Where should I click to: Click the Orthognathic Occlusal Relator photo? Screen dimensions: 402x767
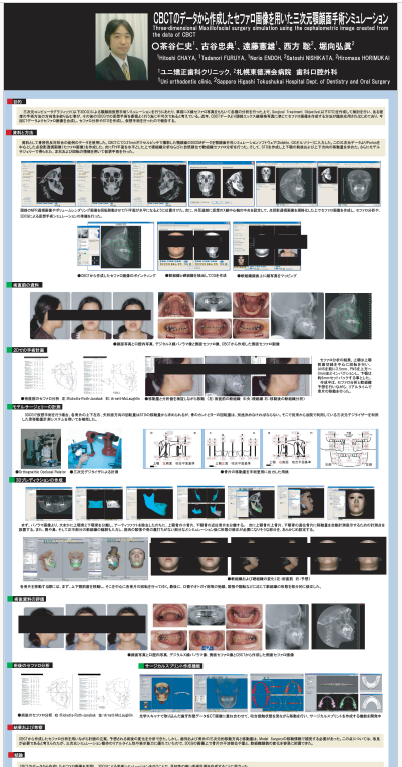click(41, 448)
